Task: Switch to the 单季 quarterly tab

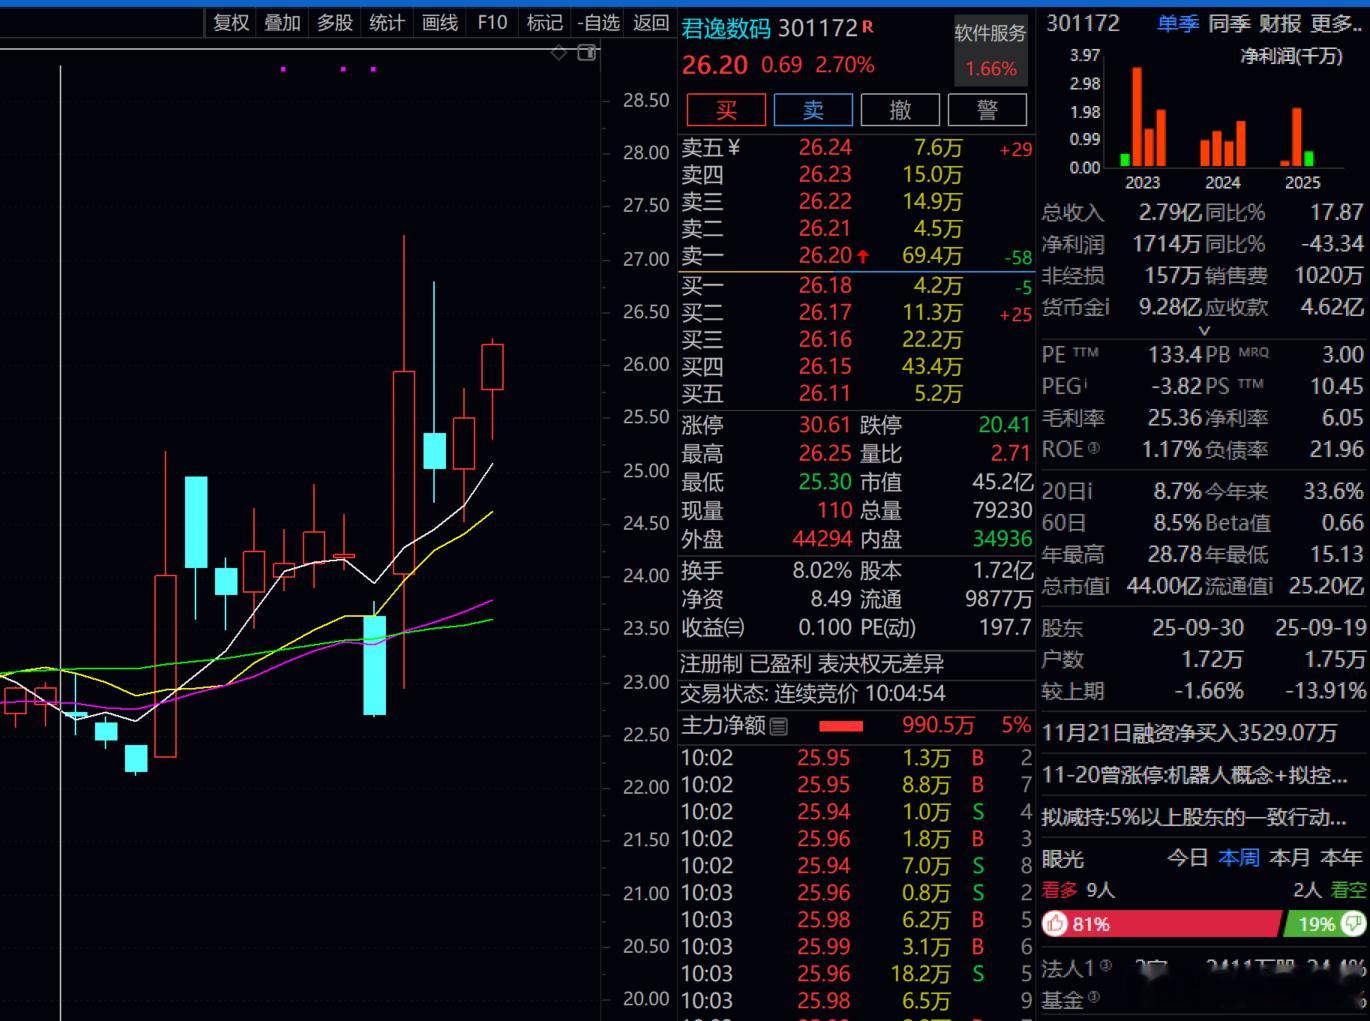Action: 1178,23
